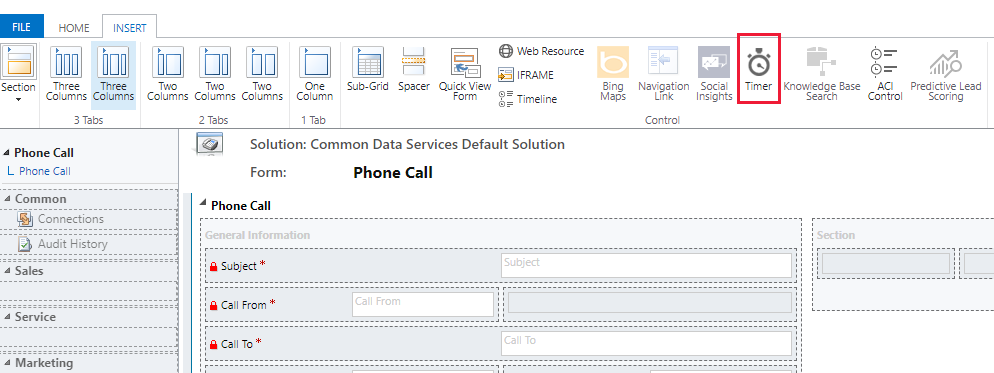
Task: Open the FILE menu
Action: coord(22,28)
